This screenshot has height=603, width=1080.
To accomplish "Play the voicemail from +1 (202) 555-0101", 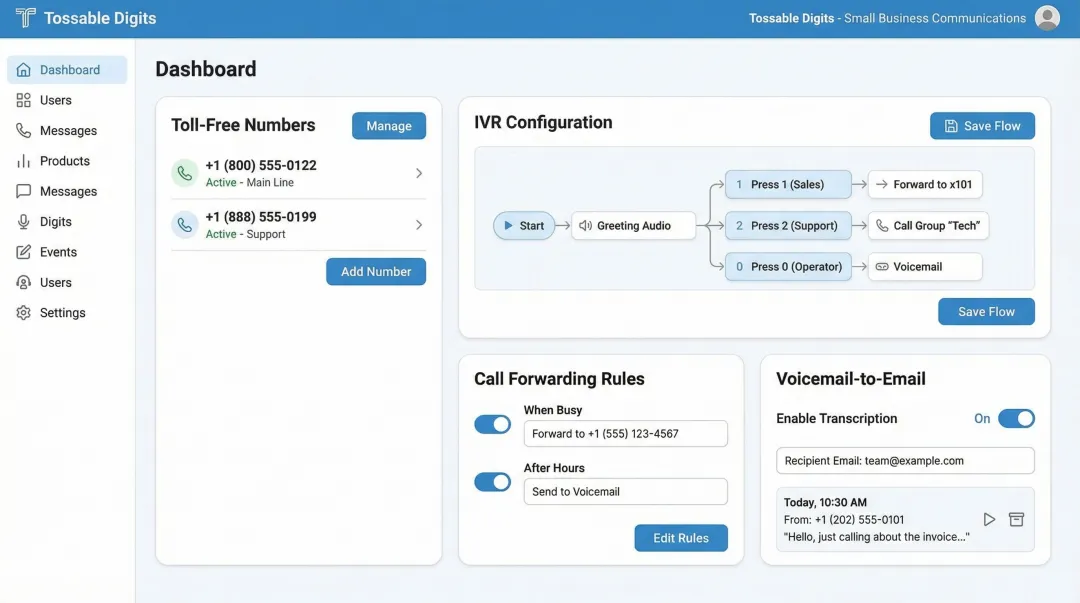I will 989,519.
